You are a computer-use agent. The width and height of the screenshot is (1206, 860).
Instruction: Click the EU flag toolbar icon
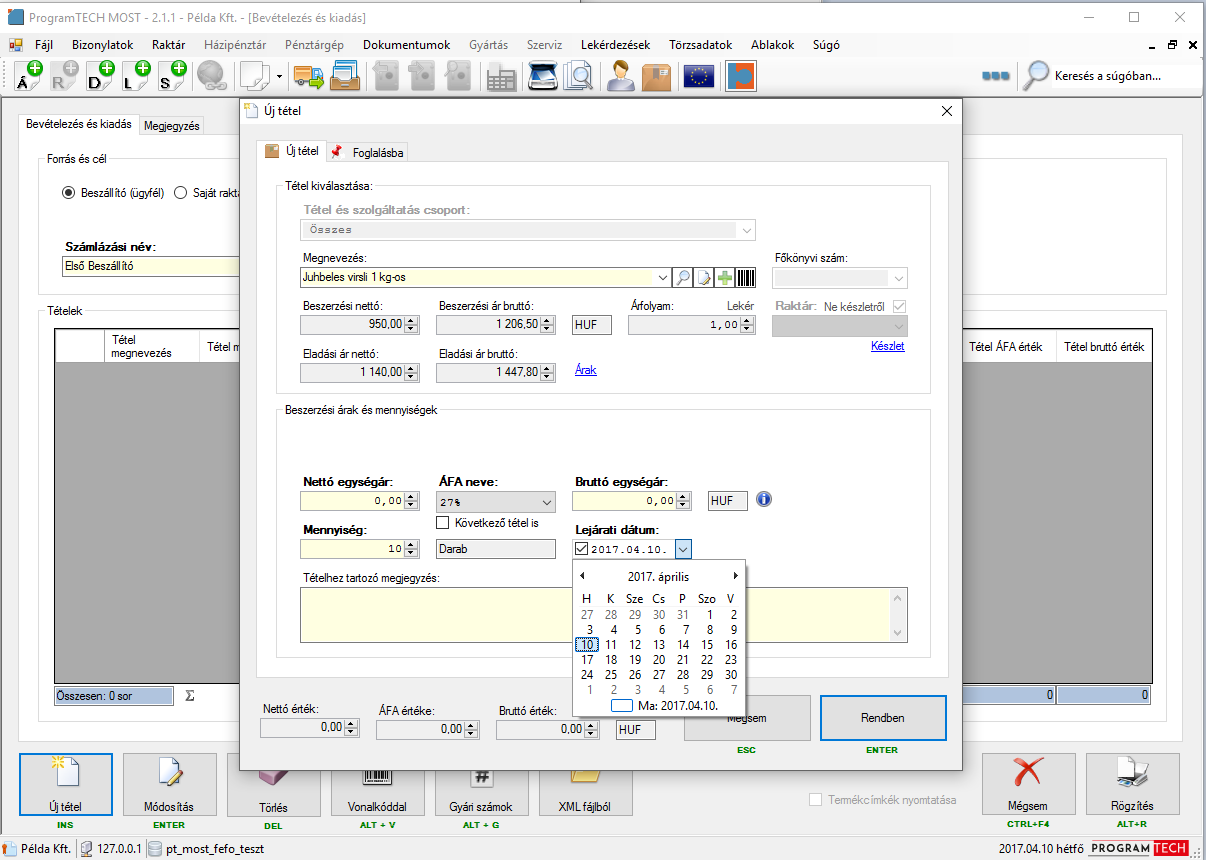tap(698, 76)
